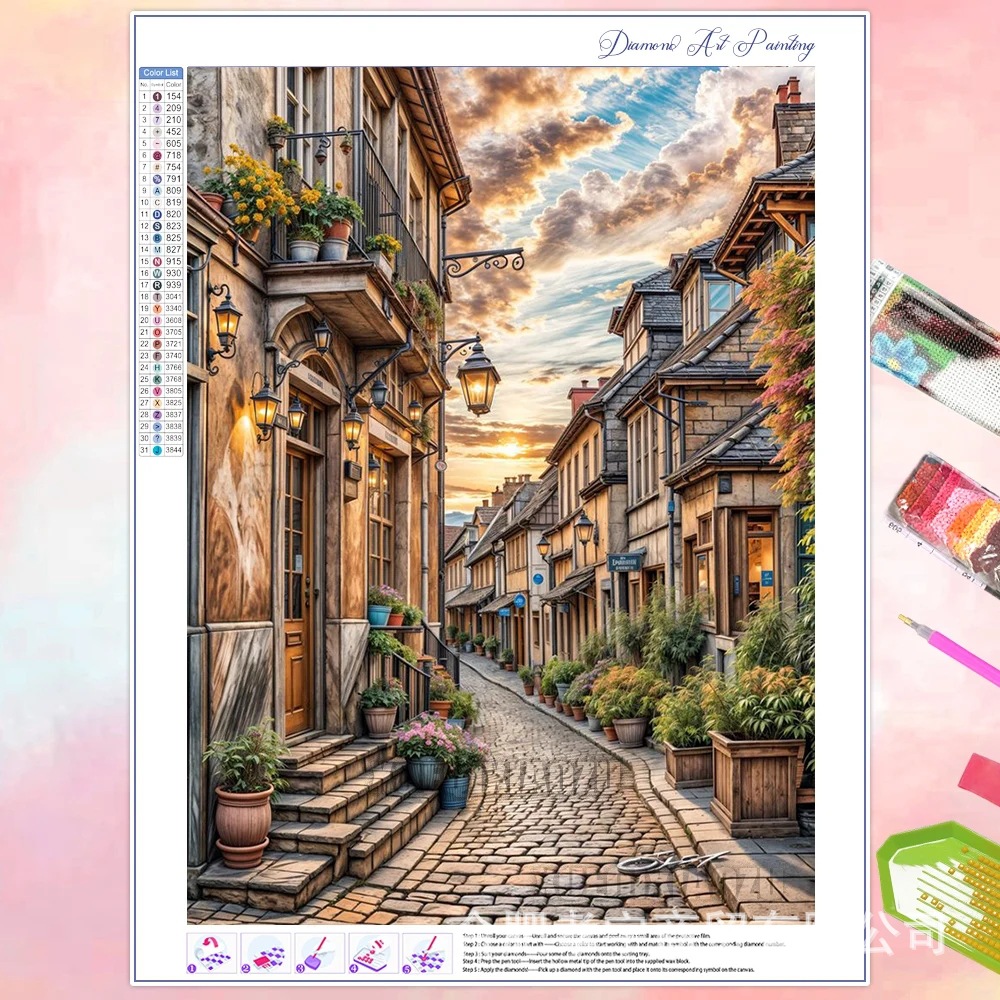
Task: Click color code 3721 in the list
Action: (173, 344)
